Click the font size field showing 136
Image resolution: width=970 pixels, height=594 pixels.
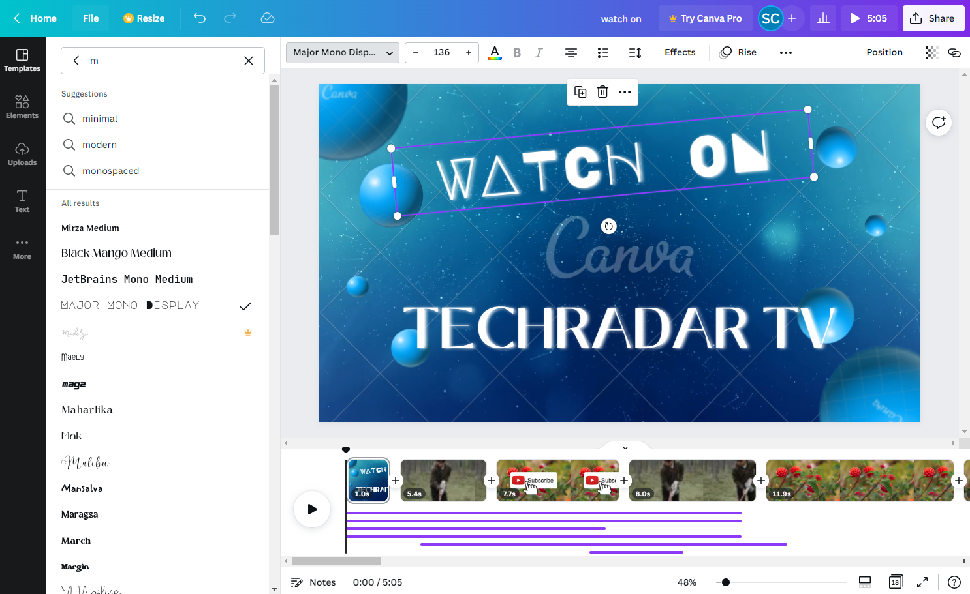click(x=442, y=53)
